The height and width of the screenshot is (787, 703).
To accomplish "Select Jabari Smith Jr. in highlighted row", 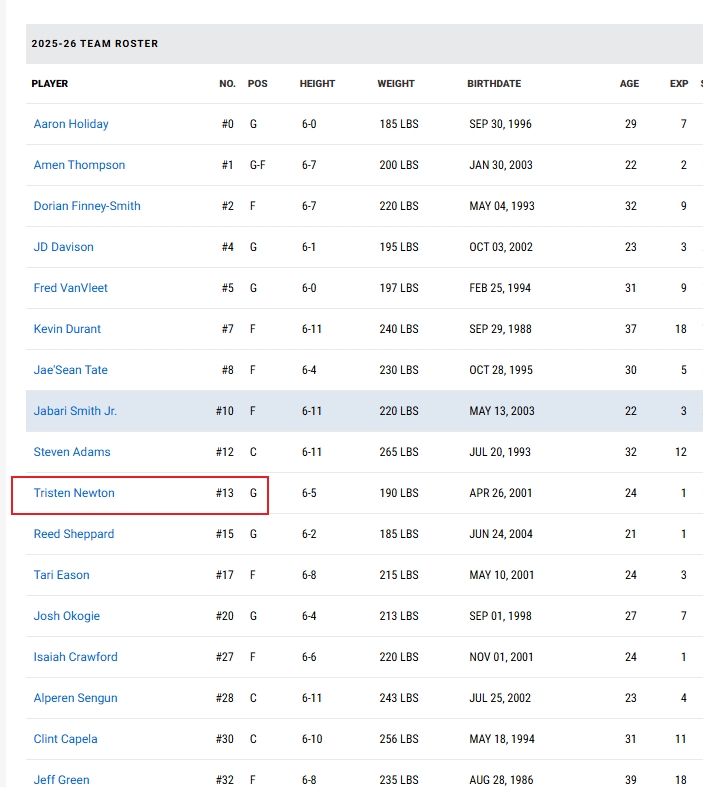I will click(75, 411).
